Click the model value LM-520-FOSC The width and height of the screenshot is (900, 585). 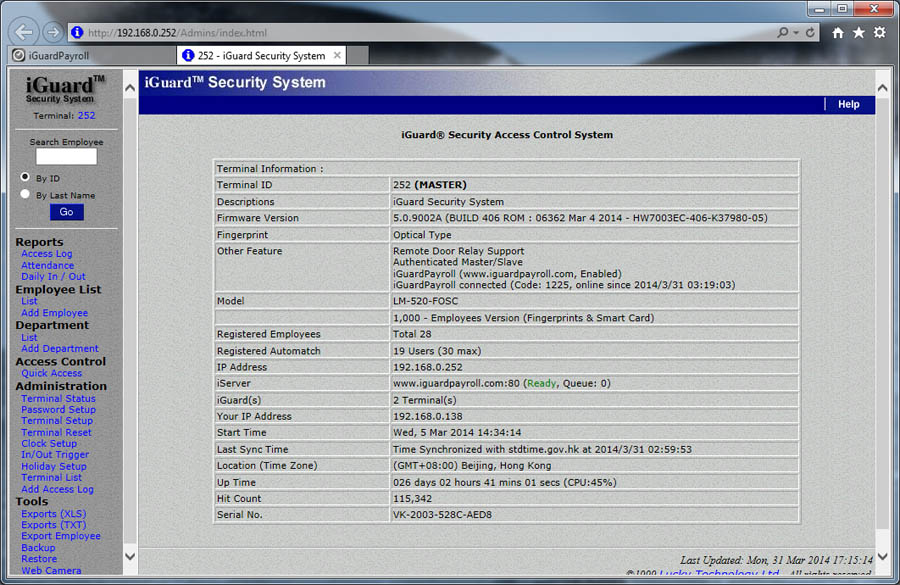425,301
